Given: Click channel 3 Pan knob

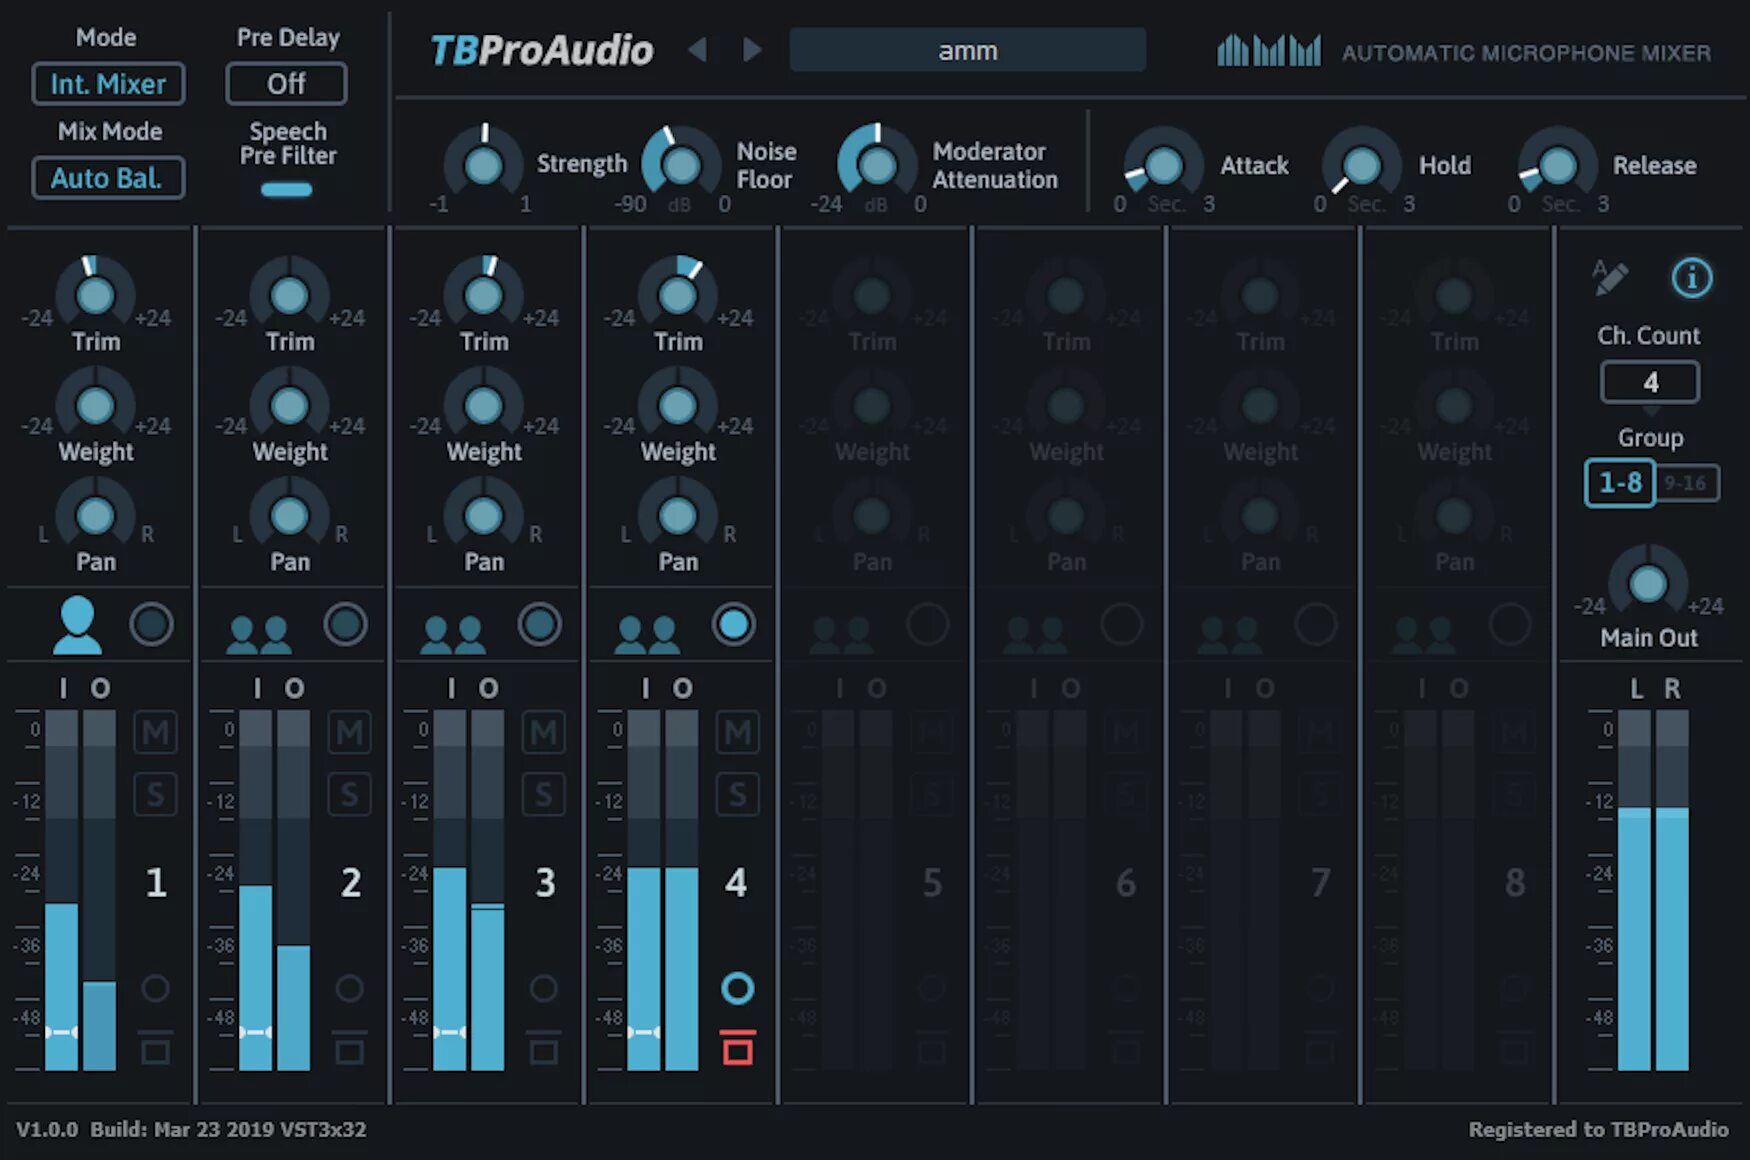Looking at the screenshot, I should 484,515.
